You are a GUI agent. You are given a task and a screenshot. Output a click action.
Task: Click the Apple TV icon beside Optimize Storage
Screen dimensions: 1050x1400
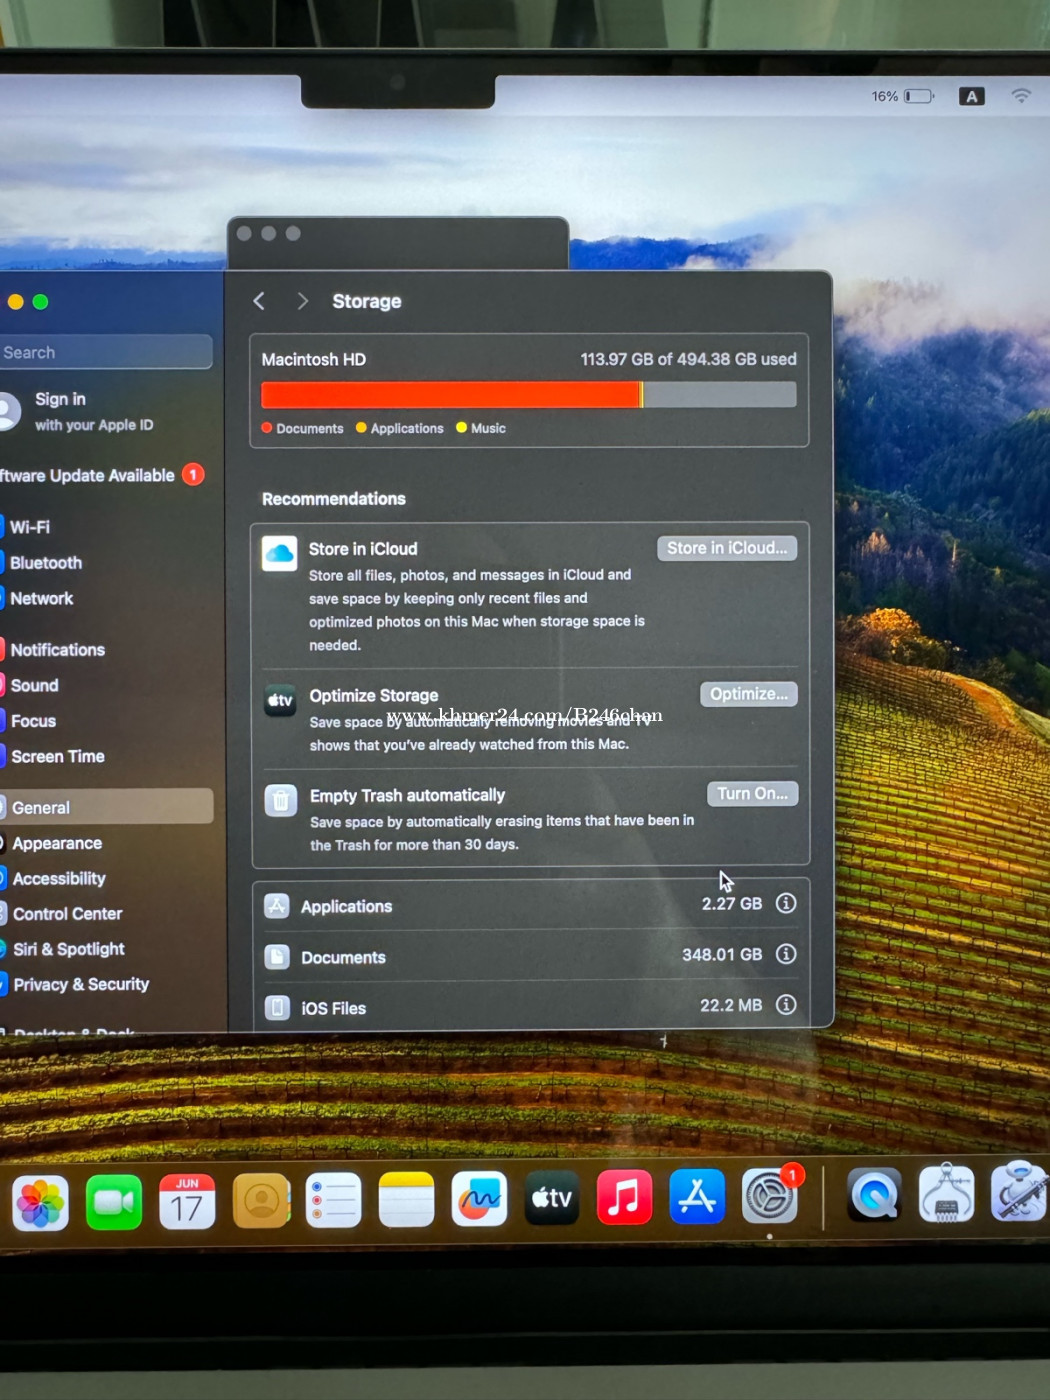coord(280,701)
